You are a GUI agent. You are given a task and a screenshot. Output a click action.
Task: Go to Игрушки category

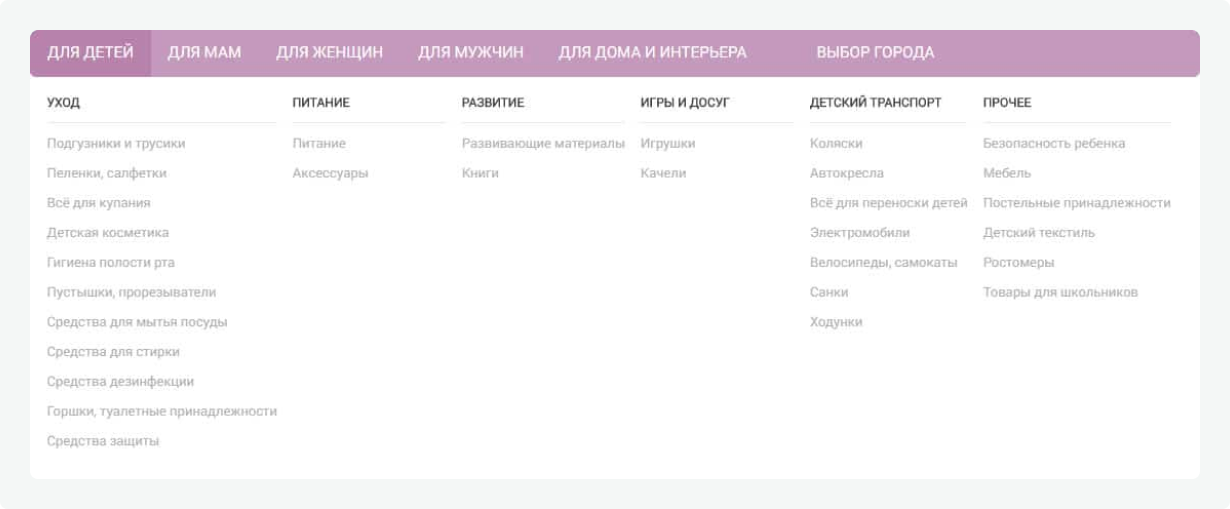click(668, 144)
